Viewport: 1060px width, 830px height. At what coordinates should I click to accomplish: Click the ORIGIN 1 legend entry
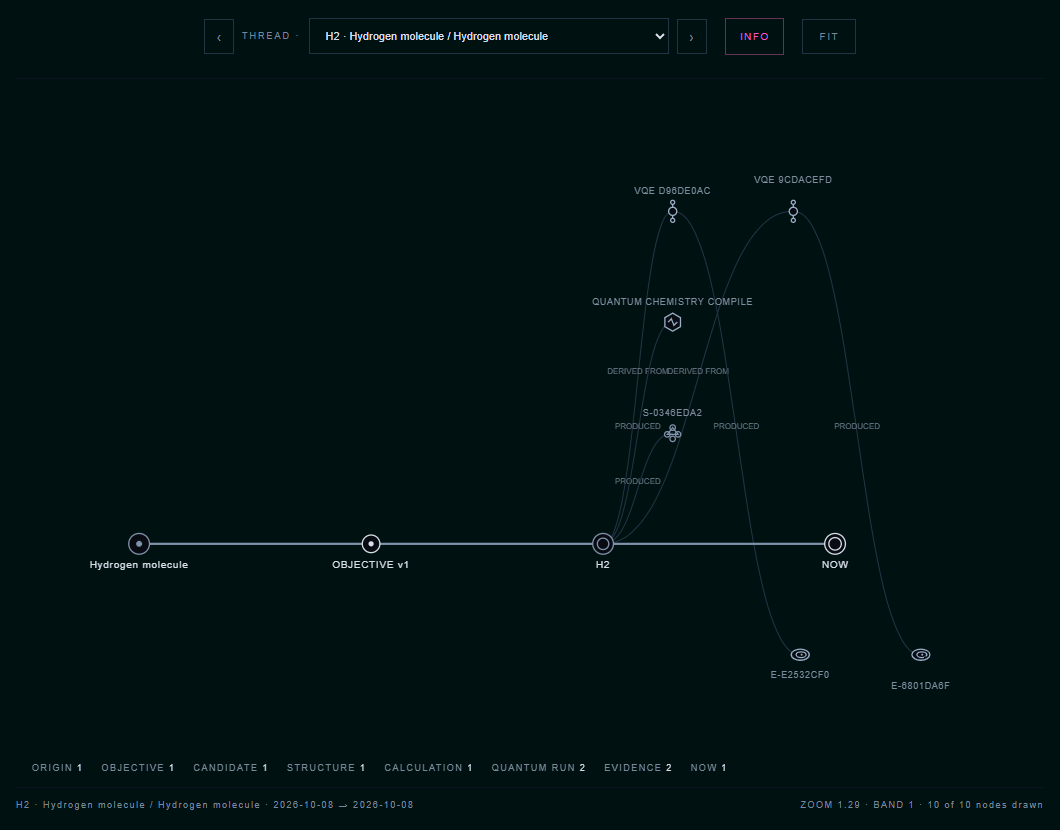[x=57, y=768]
